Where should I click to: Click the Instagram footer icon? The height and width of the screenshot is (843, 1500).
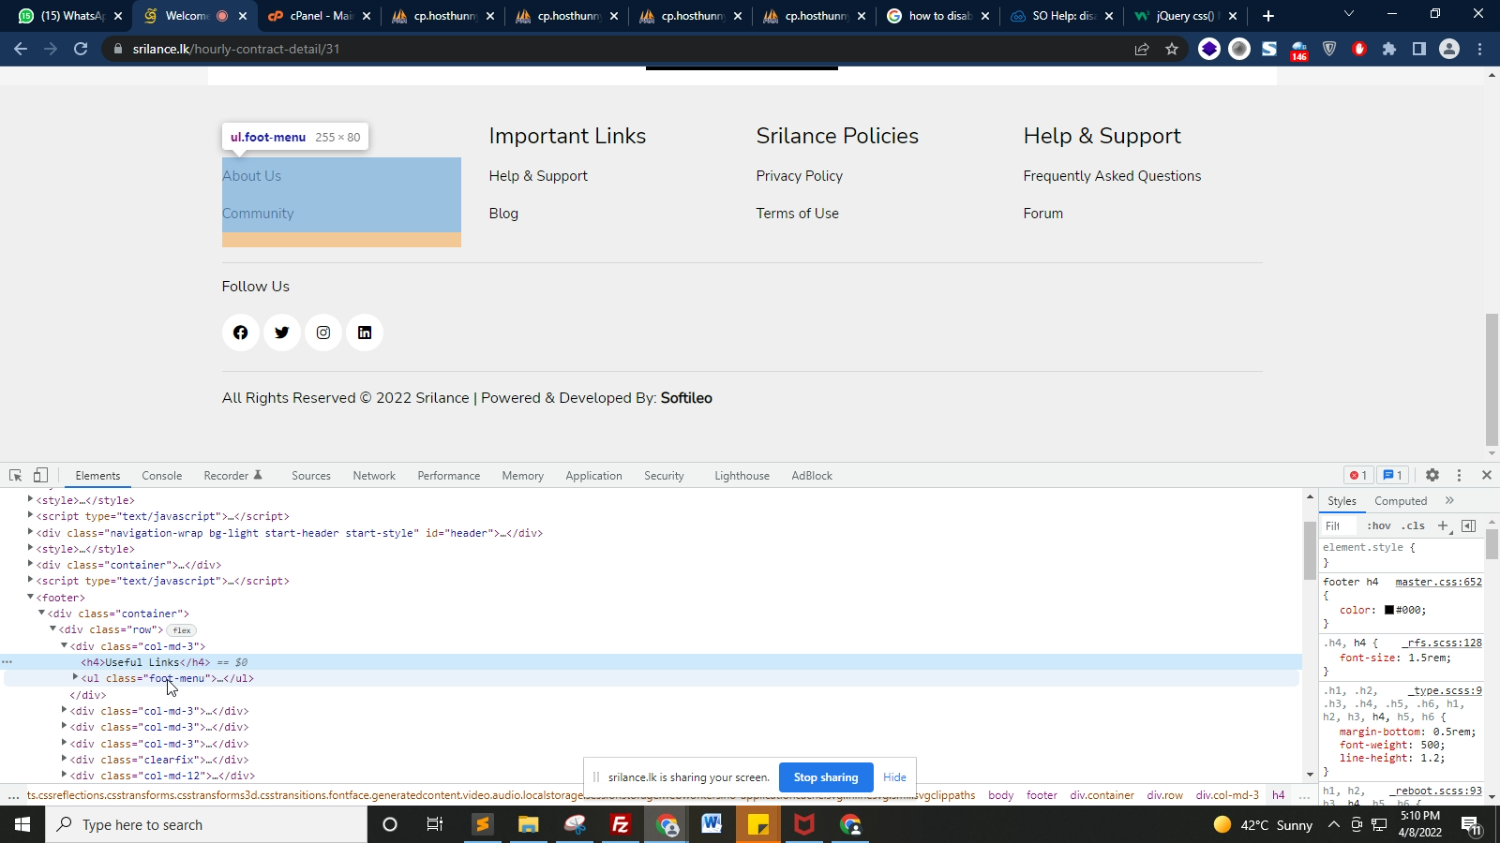pos(323,333)
